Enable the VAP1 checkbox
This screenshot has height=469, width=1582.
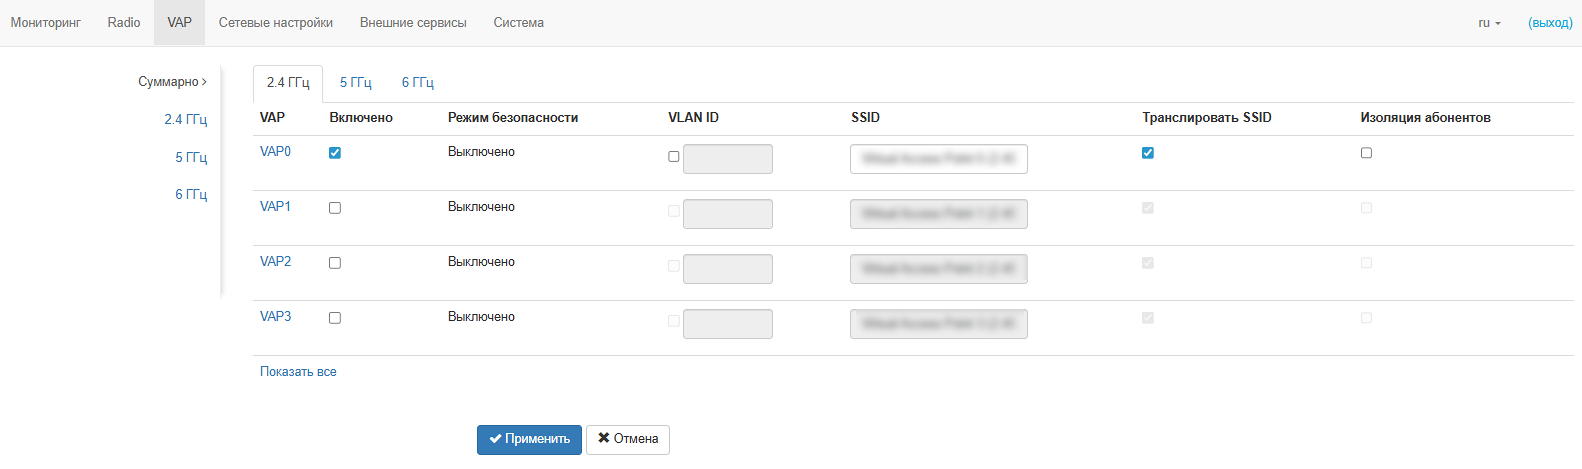point(335,208)
